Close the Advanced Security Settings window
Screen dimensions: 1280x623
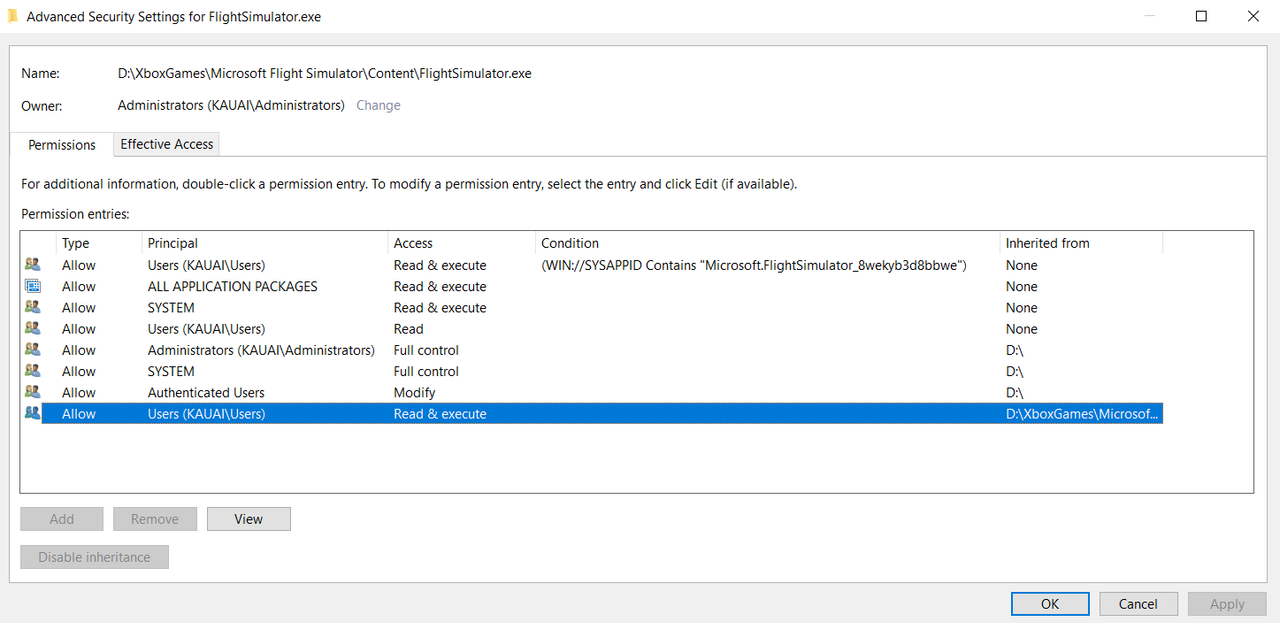coord(1253,16)
